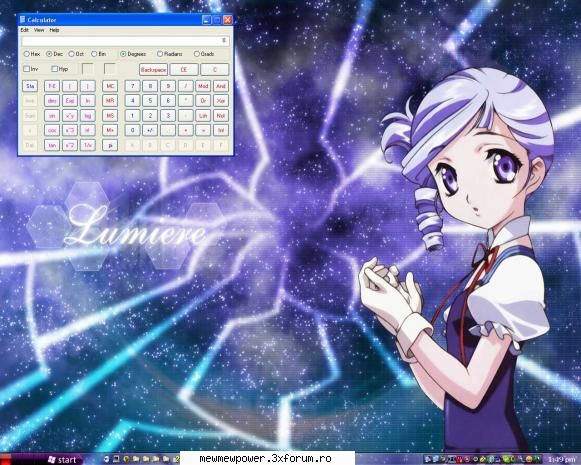Open the Edit menu
This screenshot has height=465, width=581.
(24, 30)
